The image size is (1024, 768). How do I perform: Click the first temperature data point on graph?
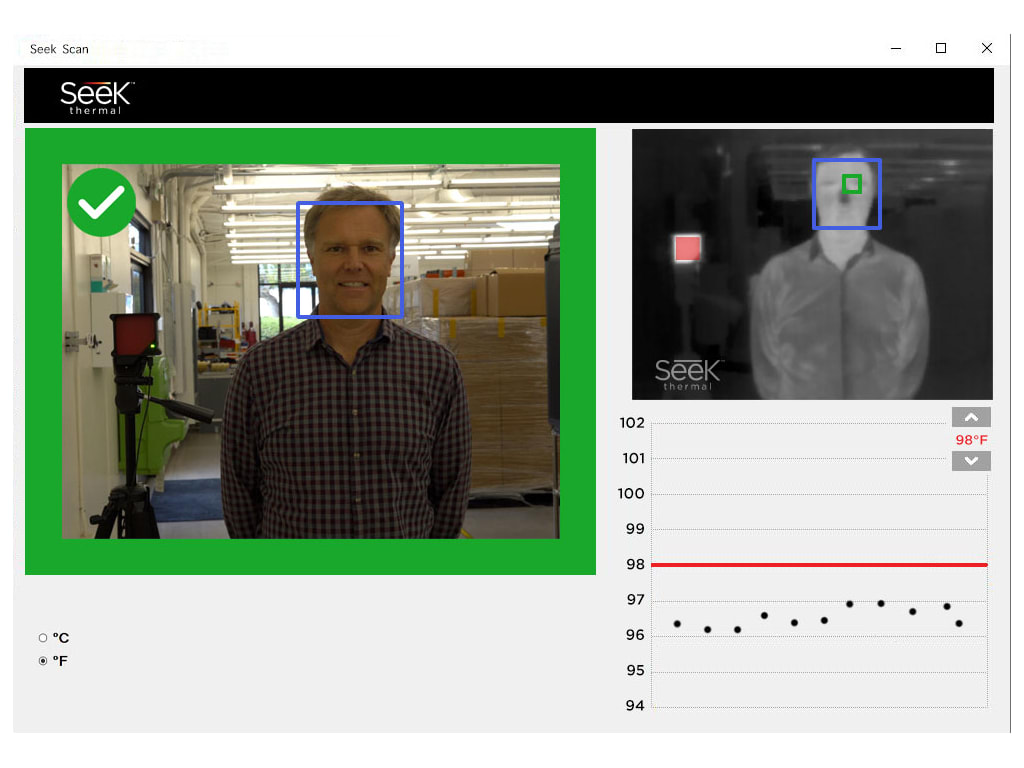[x=677, y=624]
